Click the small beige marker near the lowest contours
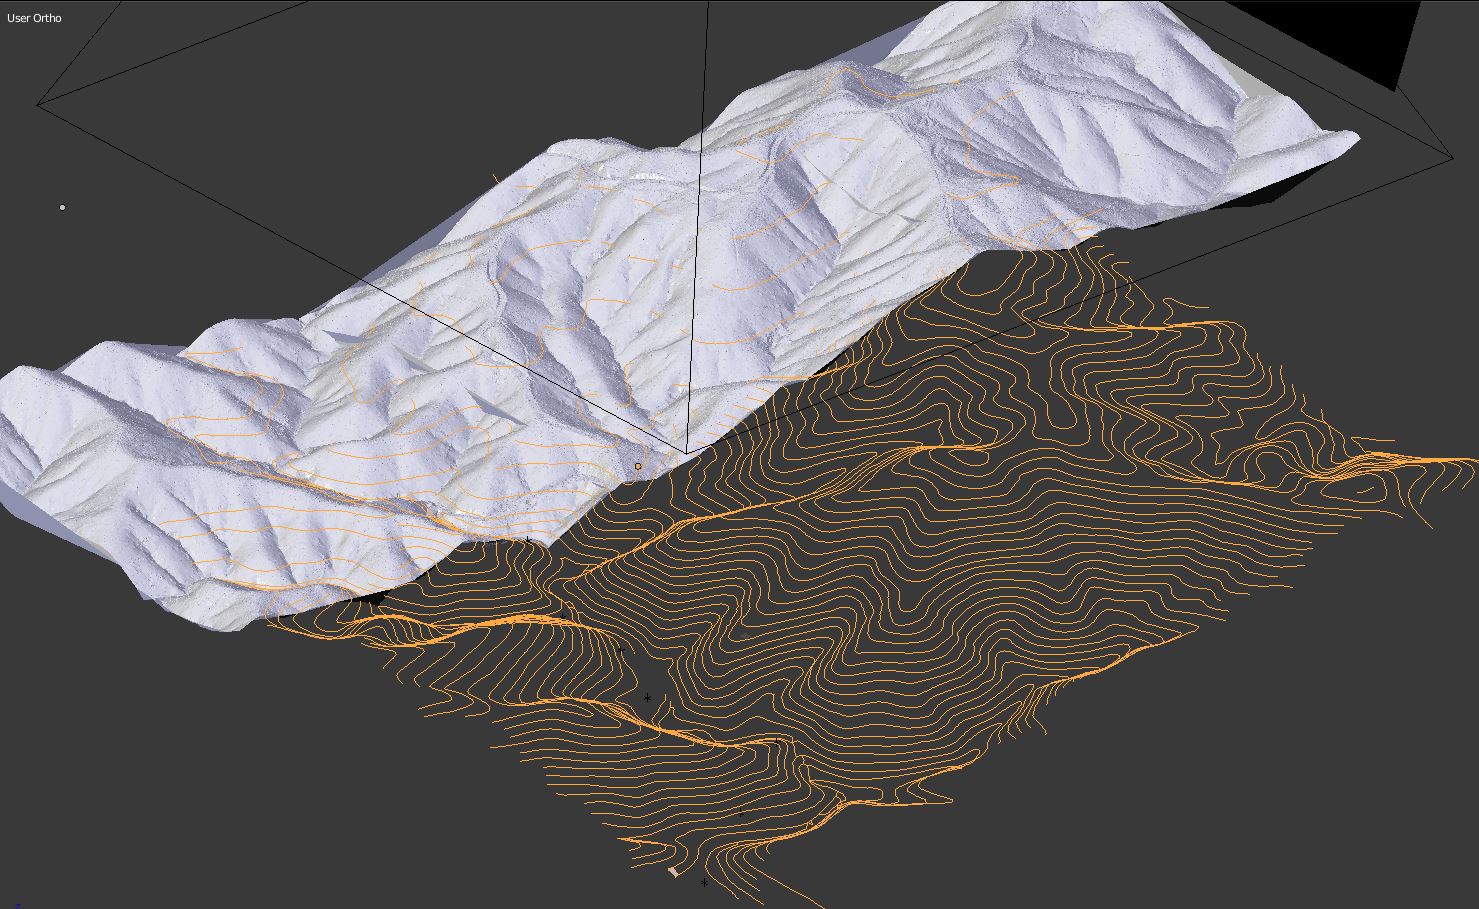1479x909 pixels. click(673, 872)
